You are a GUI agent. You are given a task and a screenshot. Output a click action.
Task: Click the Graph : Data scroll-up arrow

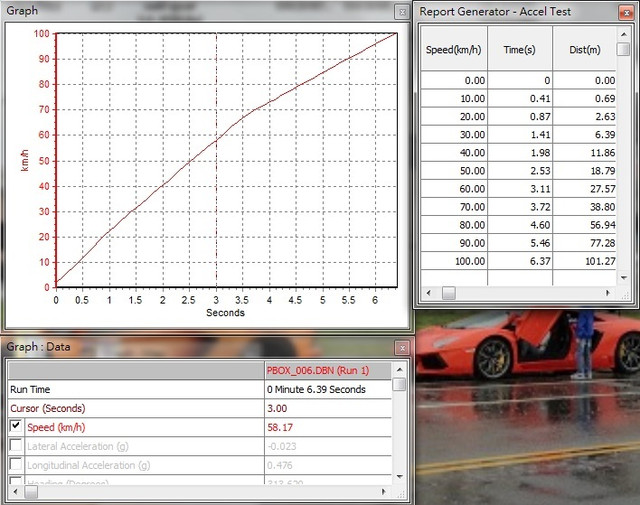pos(400,369)
